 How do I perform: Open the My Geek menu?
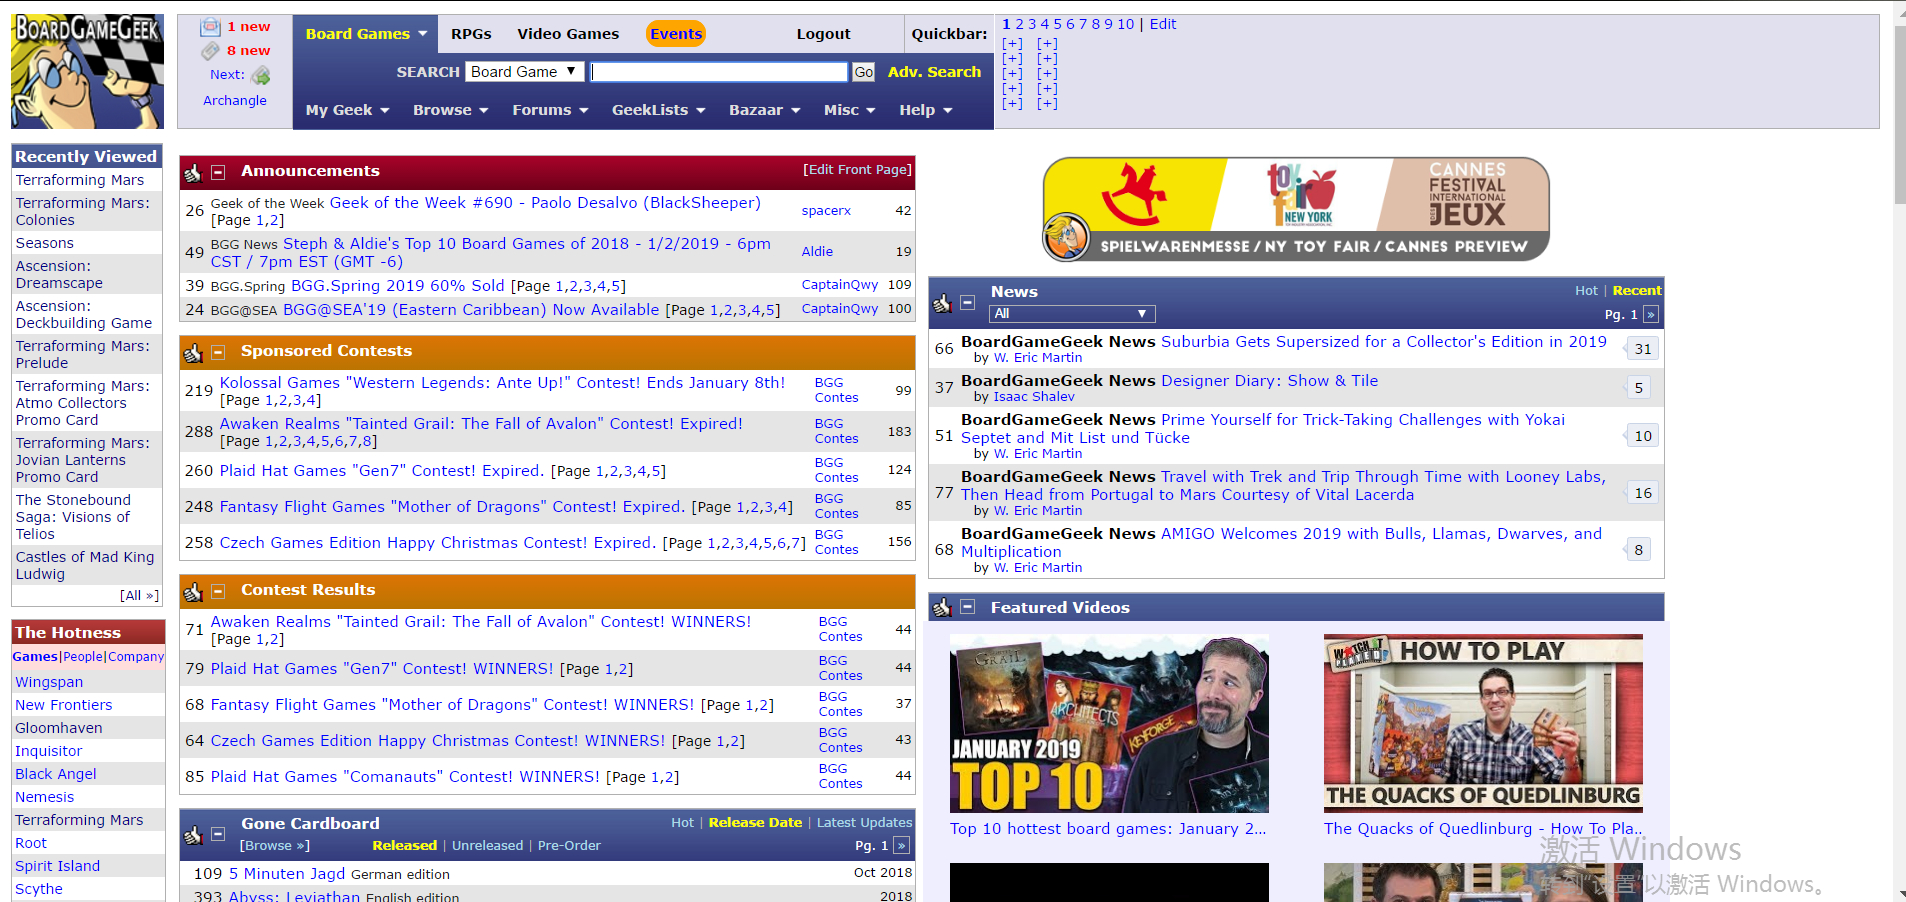[347, 110]
